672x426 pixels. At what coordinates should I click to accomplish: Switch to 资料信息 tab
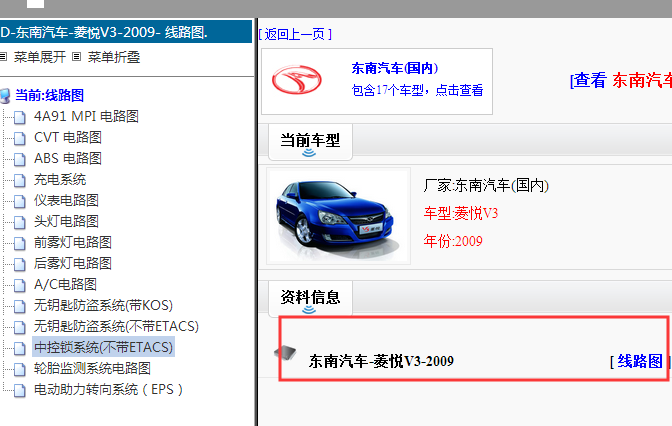pyautogui.click(x=310, y=297)
